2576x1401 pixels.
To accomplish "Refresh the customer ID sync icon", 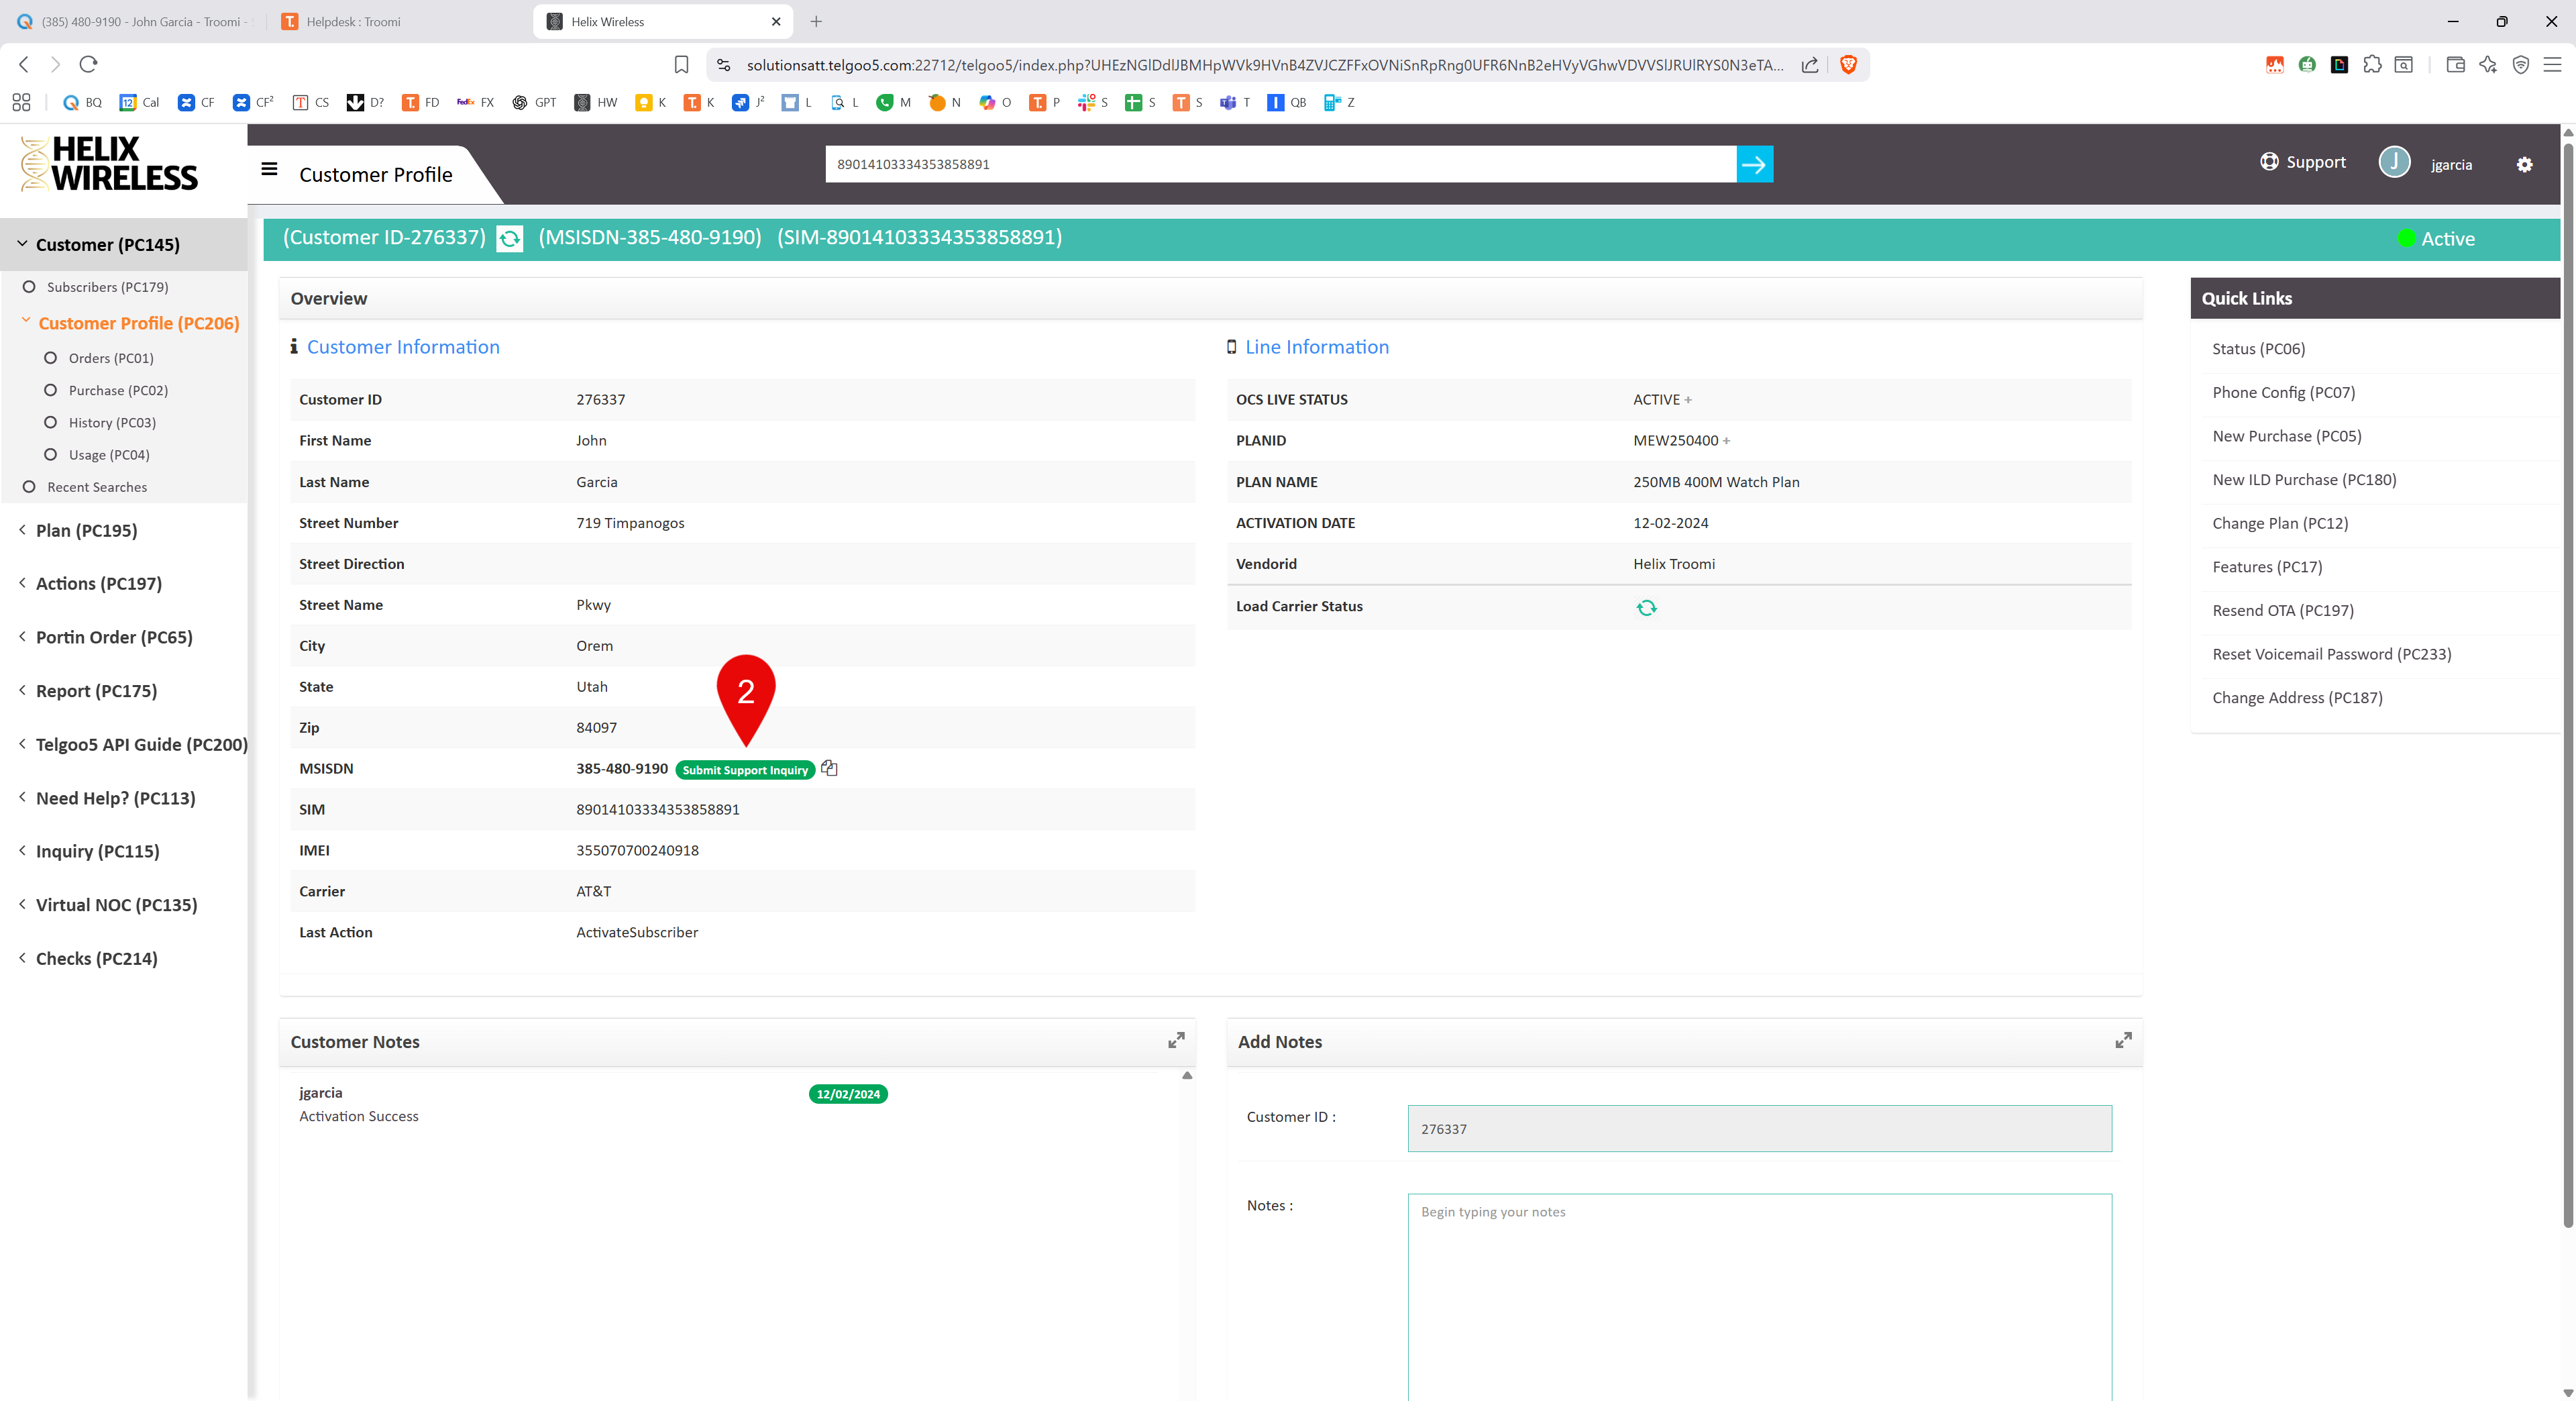I will [510, 239].
